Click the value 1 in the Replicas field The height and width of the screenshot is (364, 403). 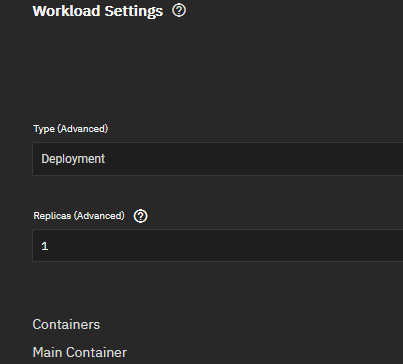(45, 246)
